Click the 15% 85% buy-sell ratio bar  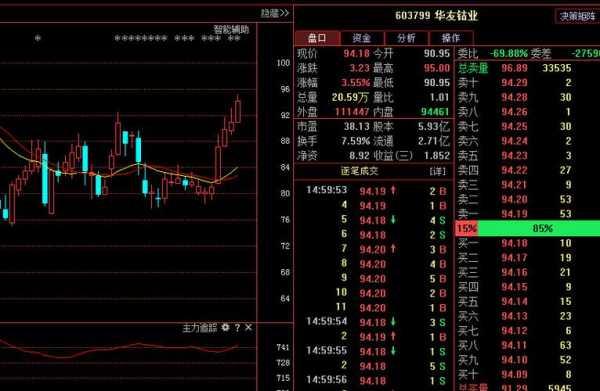[x=527, y=228]
